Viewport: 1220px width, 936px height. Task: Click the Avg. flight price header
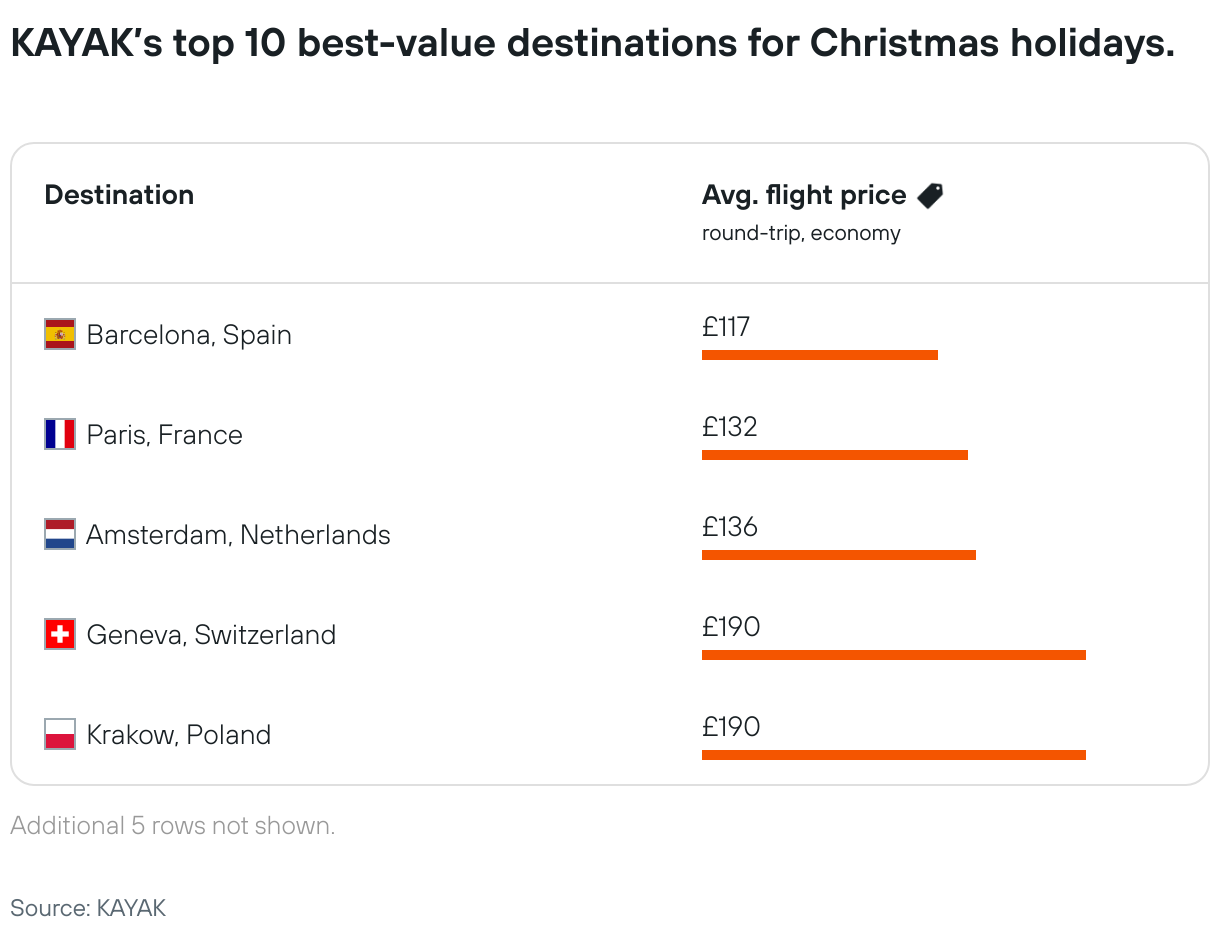pyautogui.click(x=804, y=195)
